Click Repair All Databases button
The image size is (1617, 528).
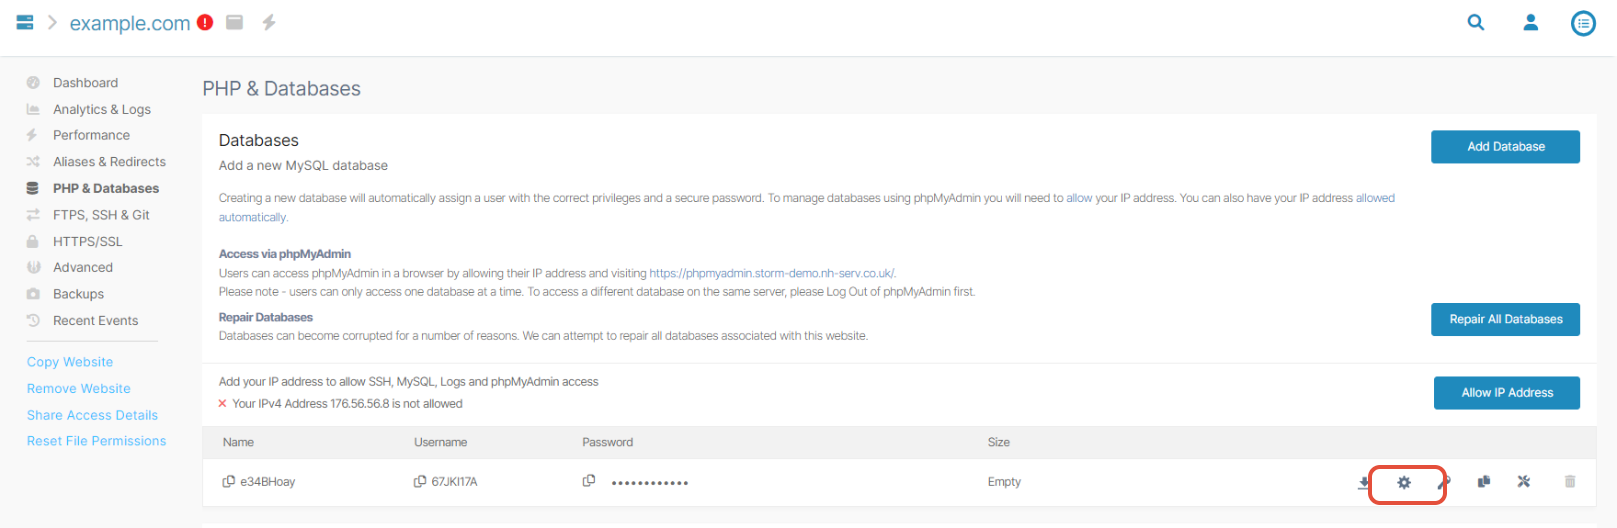pyautogui.click(x=1505, y=320)
